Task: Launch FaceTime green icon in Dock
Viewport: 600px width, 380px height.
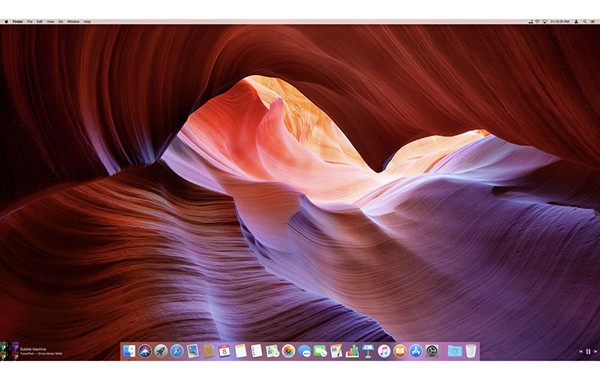Action: tap(320, 351)
